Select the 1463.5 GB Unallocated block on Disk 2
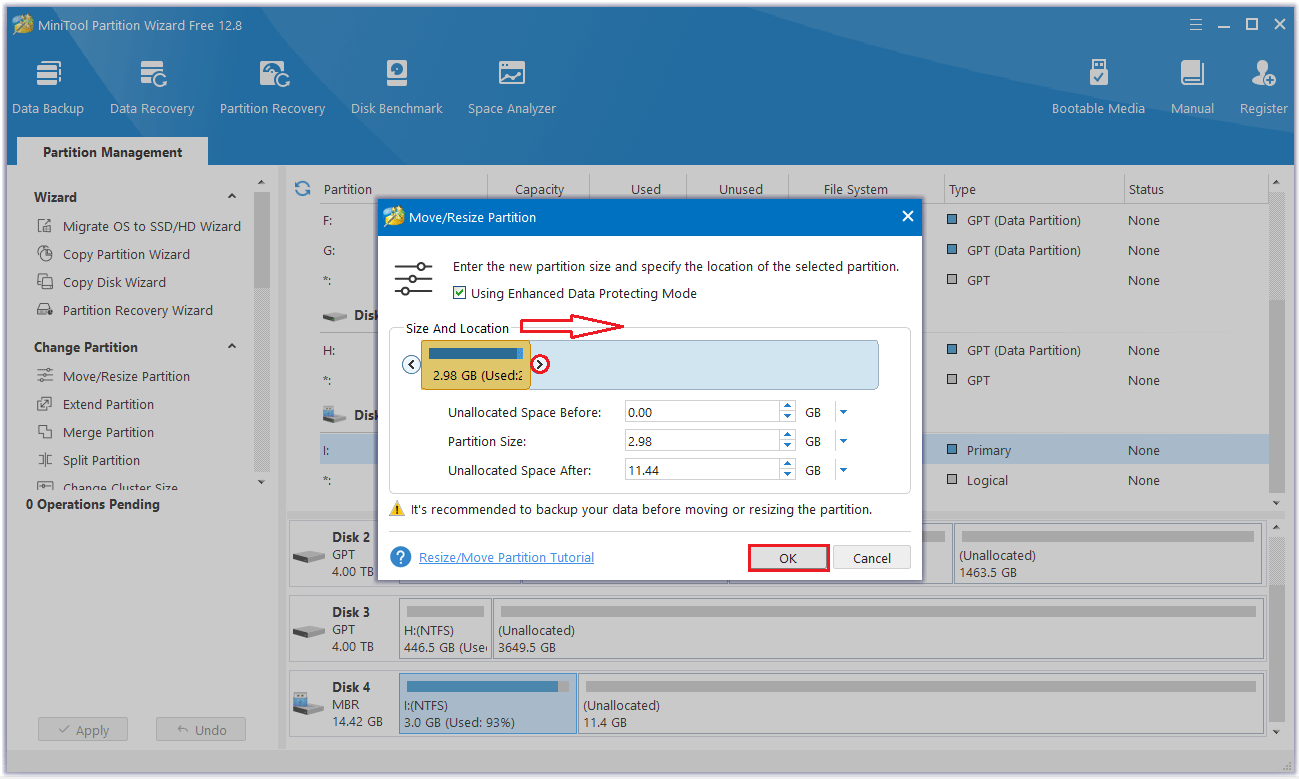 pyautogui.click(x=1107, y=554)
